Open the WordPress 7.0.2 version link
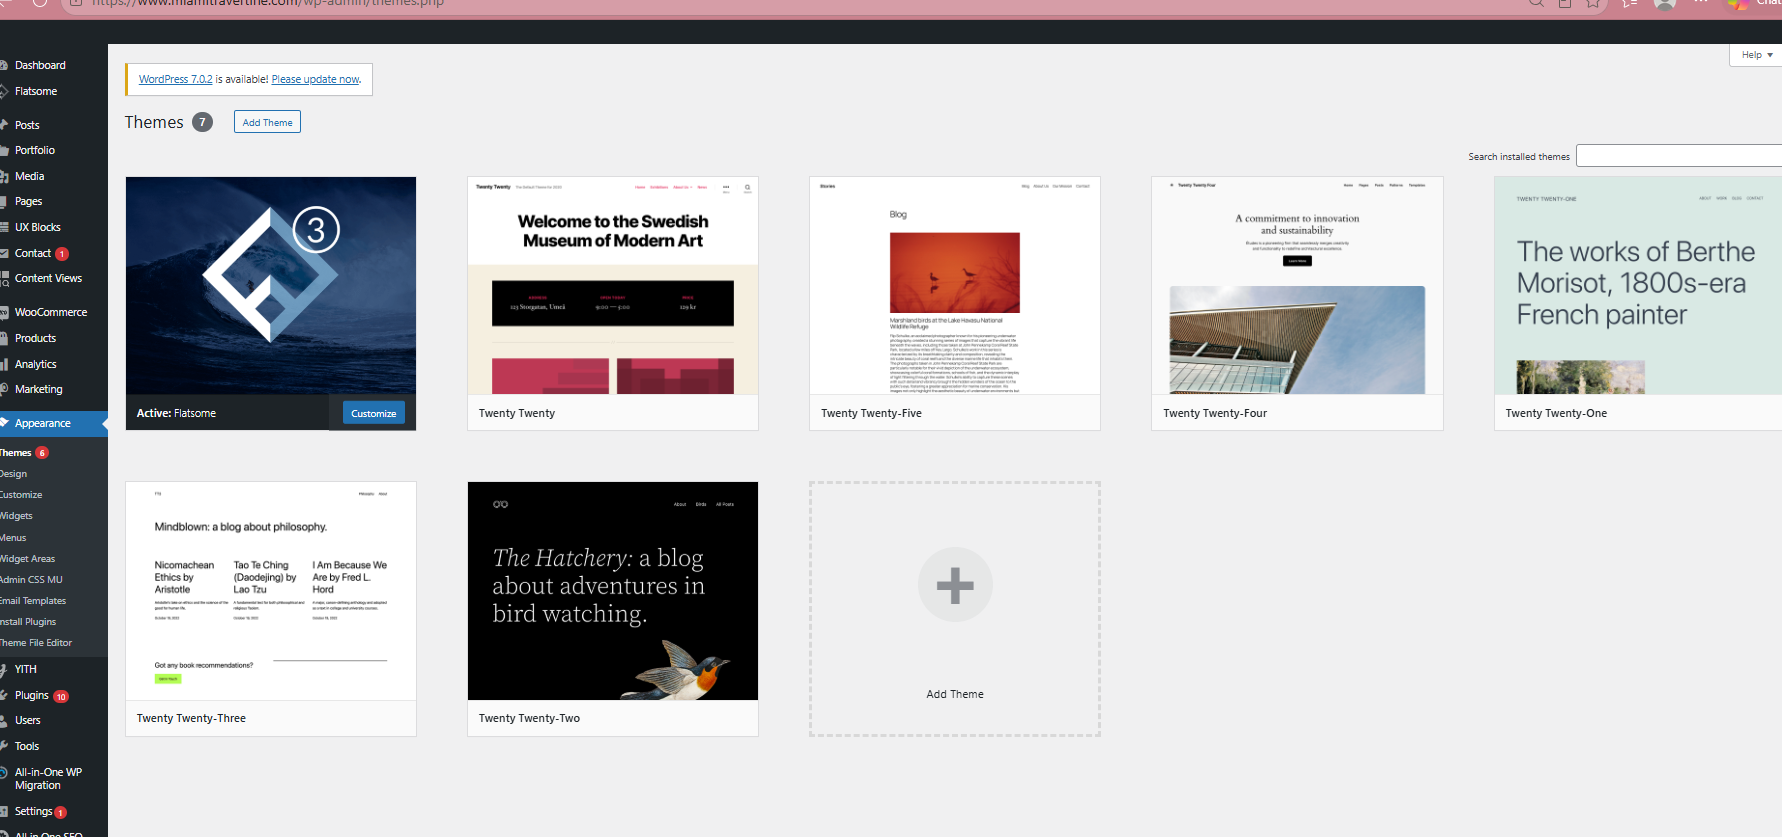The height and width of the screenshot is (837, 1782). 175,79
